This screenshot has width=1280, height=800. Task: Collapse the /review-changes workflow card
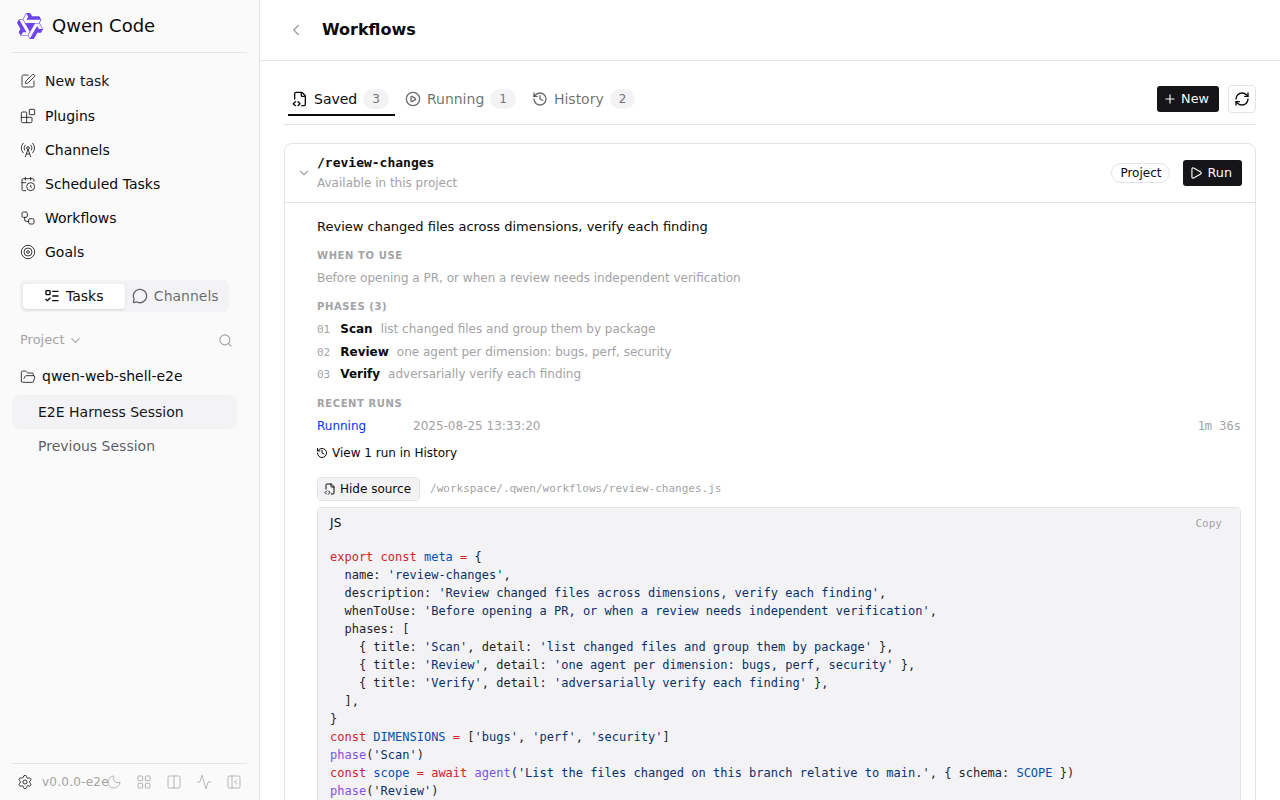tap(304, 173)
